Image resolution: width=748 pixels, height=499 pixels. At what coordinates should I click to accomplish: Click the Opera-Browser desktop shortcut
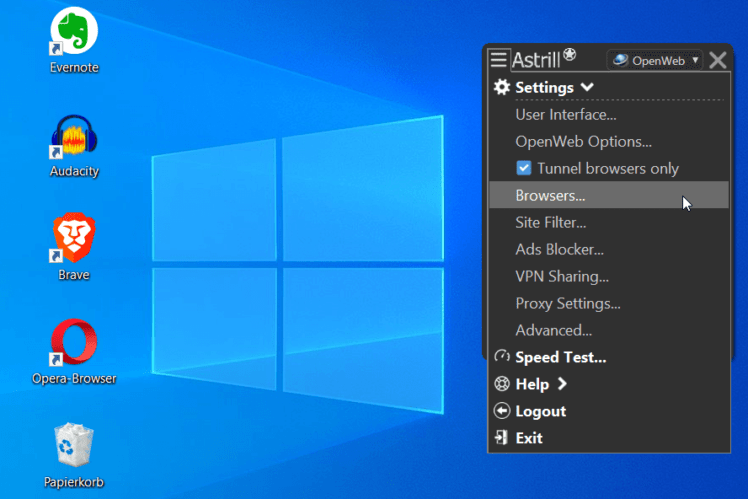(x=74, y=351)
